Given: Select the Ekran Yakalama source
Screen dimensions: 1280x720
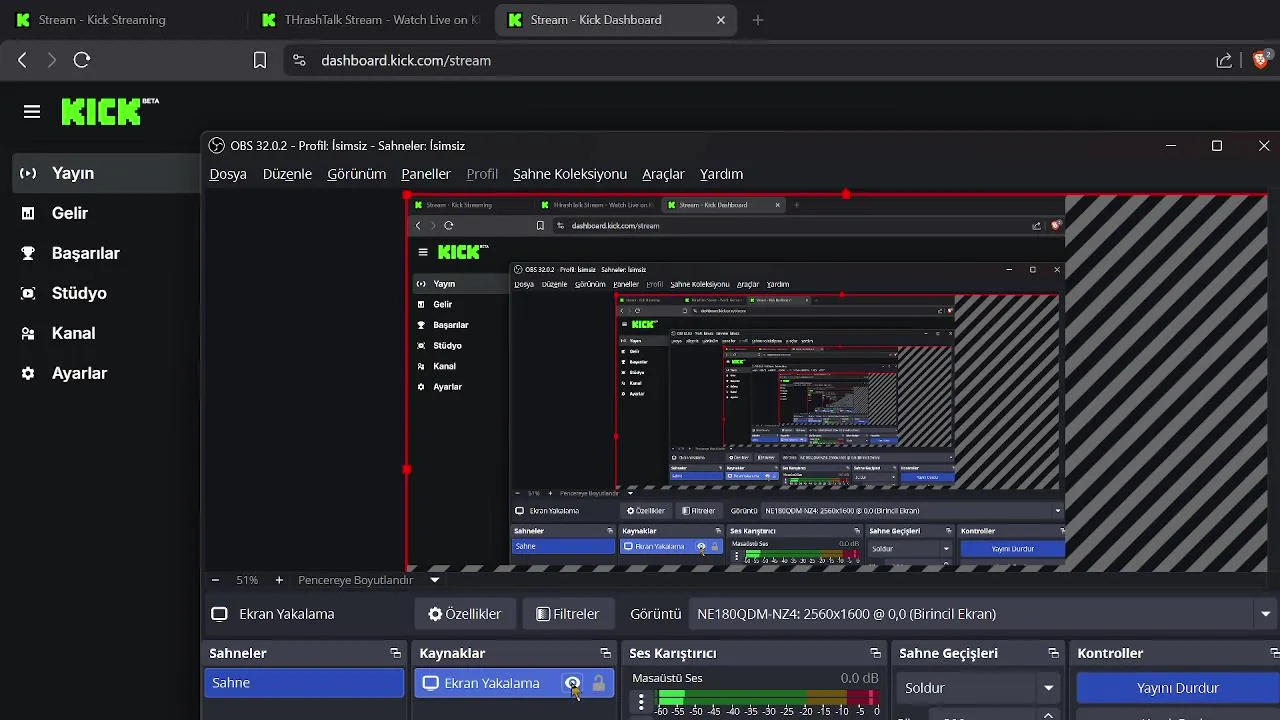Looking at the screenshot, I should tap(514, 683).
